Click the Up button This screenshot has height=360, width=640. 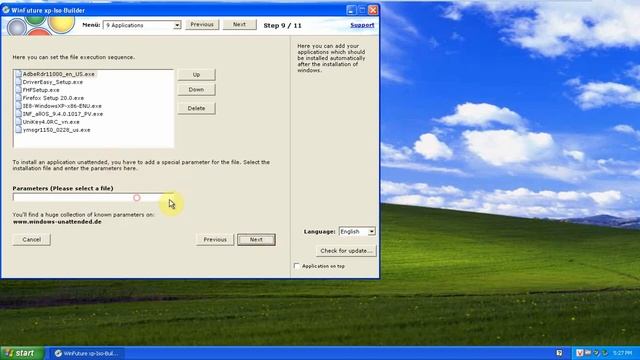pos(196,75)
